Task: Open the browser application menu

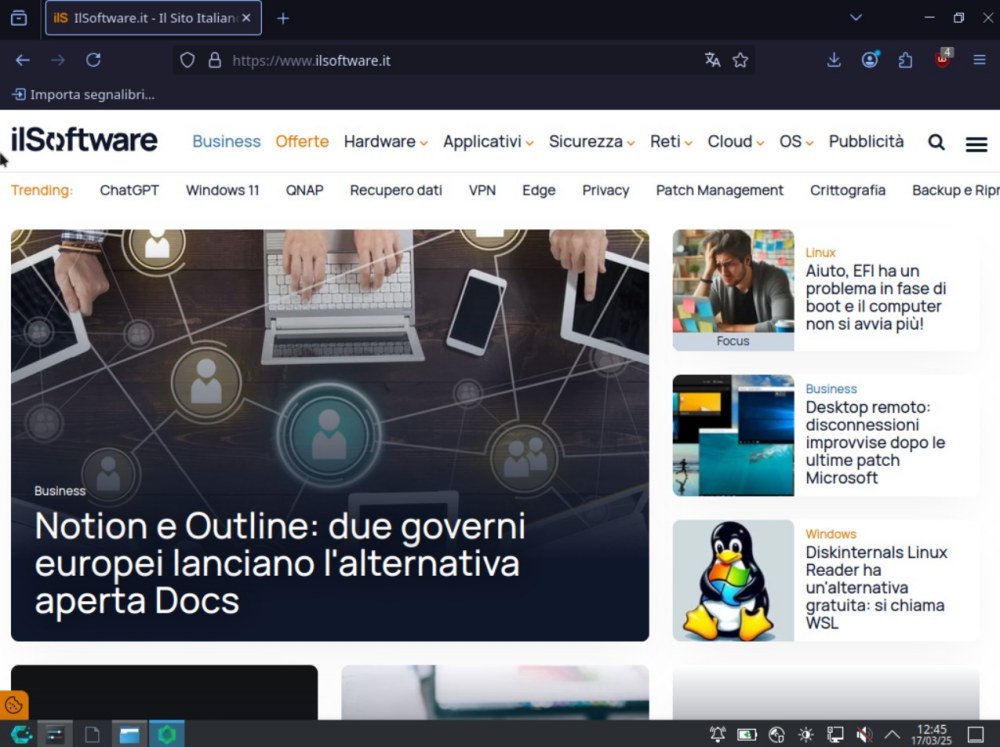Action: 980,60
